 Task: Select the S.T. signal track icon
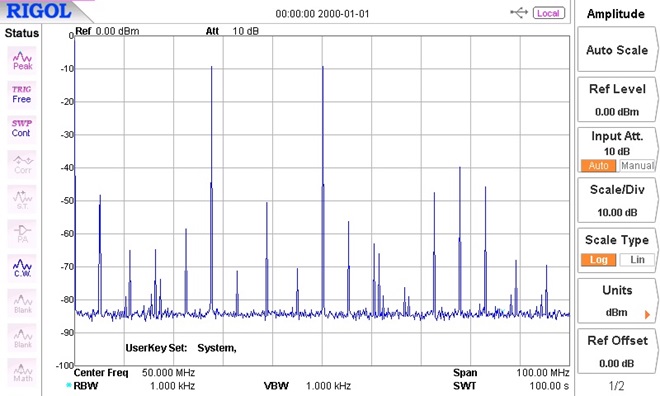pos(22,199)
